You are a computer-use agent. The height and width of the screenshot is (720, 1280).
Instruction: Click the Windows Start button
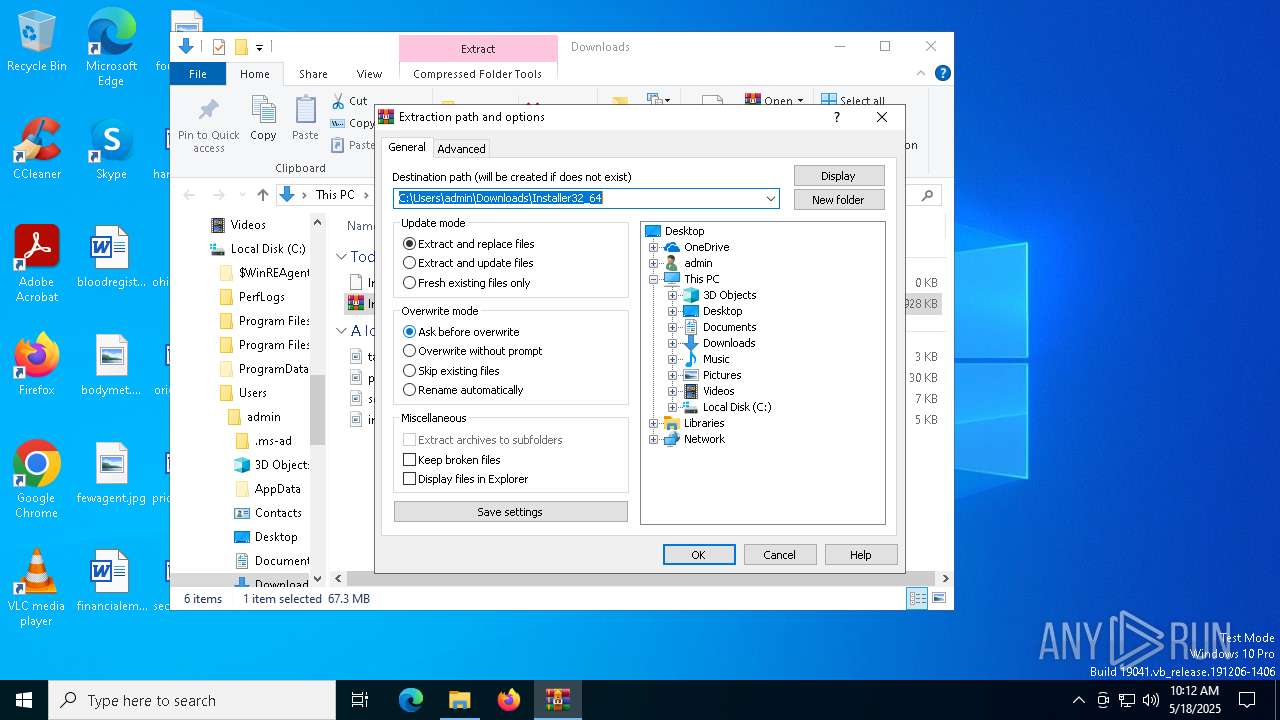point(24,700)
